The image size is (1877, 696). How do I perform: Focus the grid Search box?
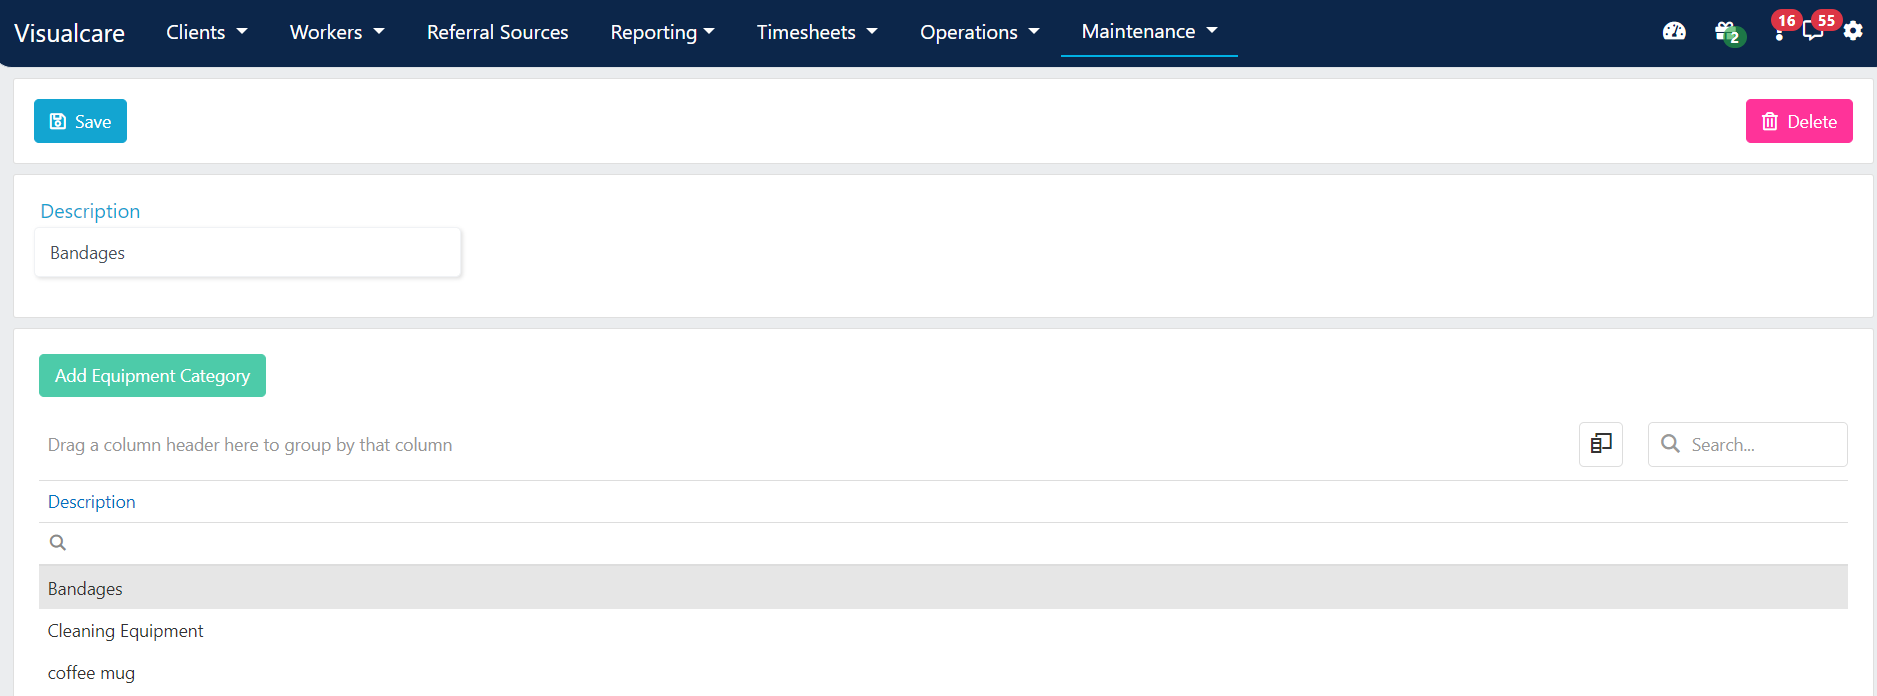[1747, 444]
